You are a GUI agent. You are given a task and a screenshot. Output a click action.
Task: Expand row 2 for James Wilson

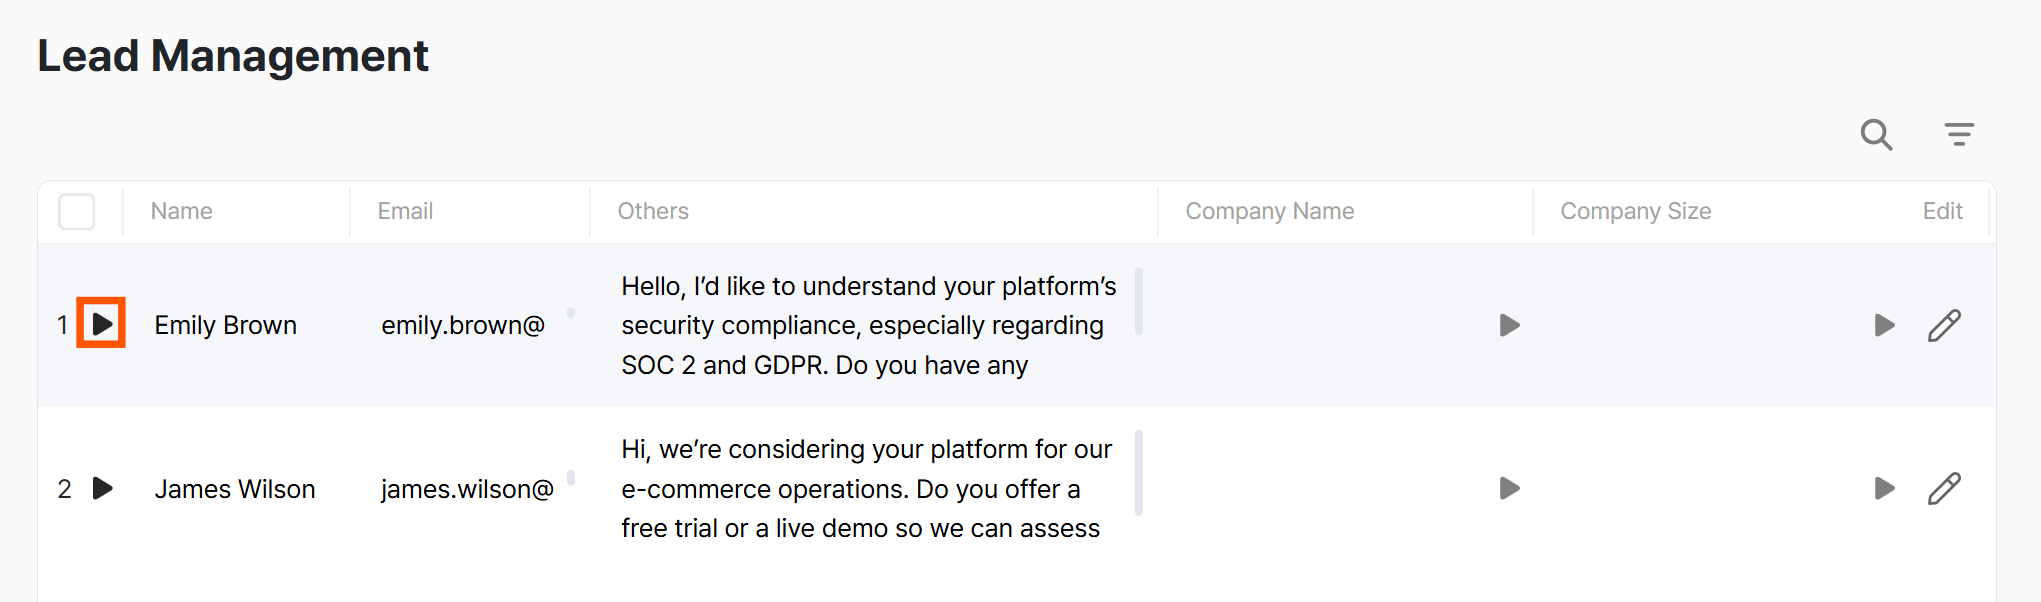point(102,488)
